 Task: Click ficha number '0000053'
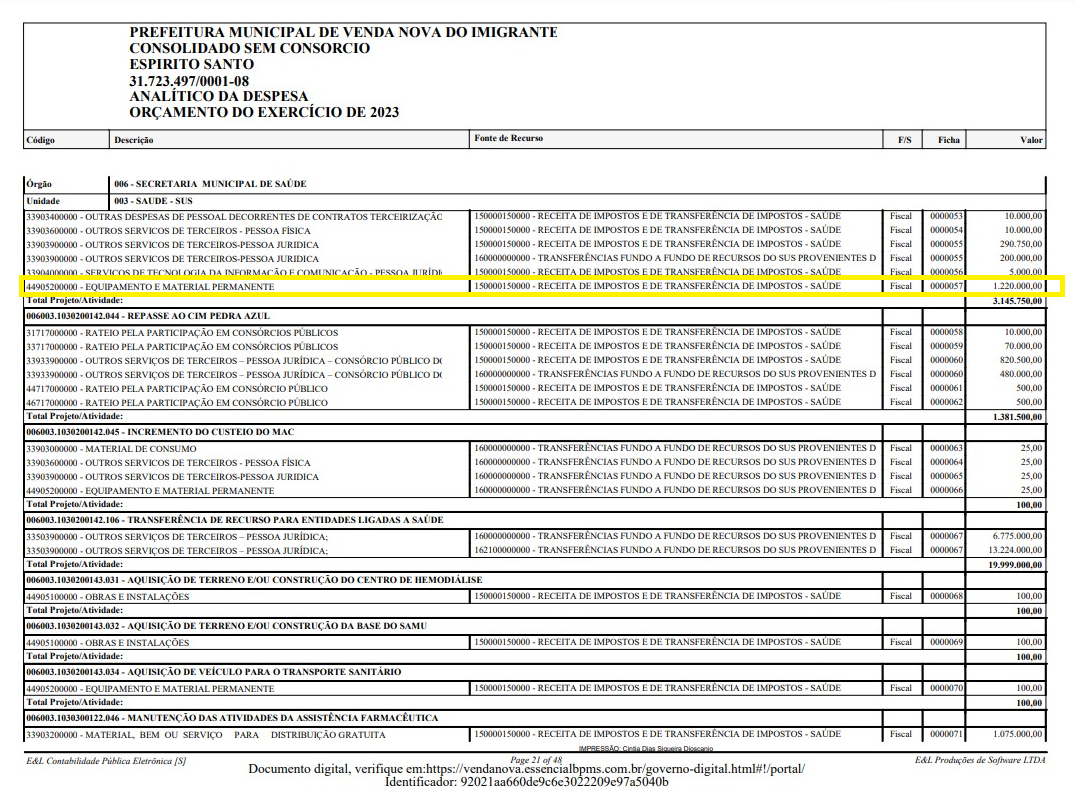point(946,216)
